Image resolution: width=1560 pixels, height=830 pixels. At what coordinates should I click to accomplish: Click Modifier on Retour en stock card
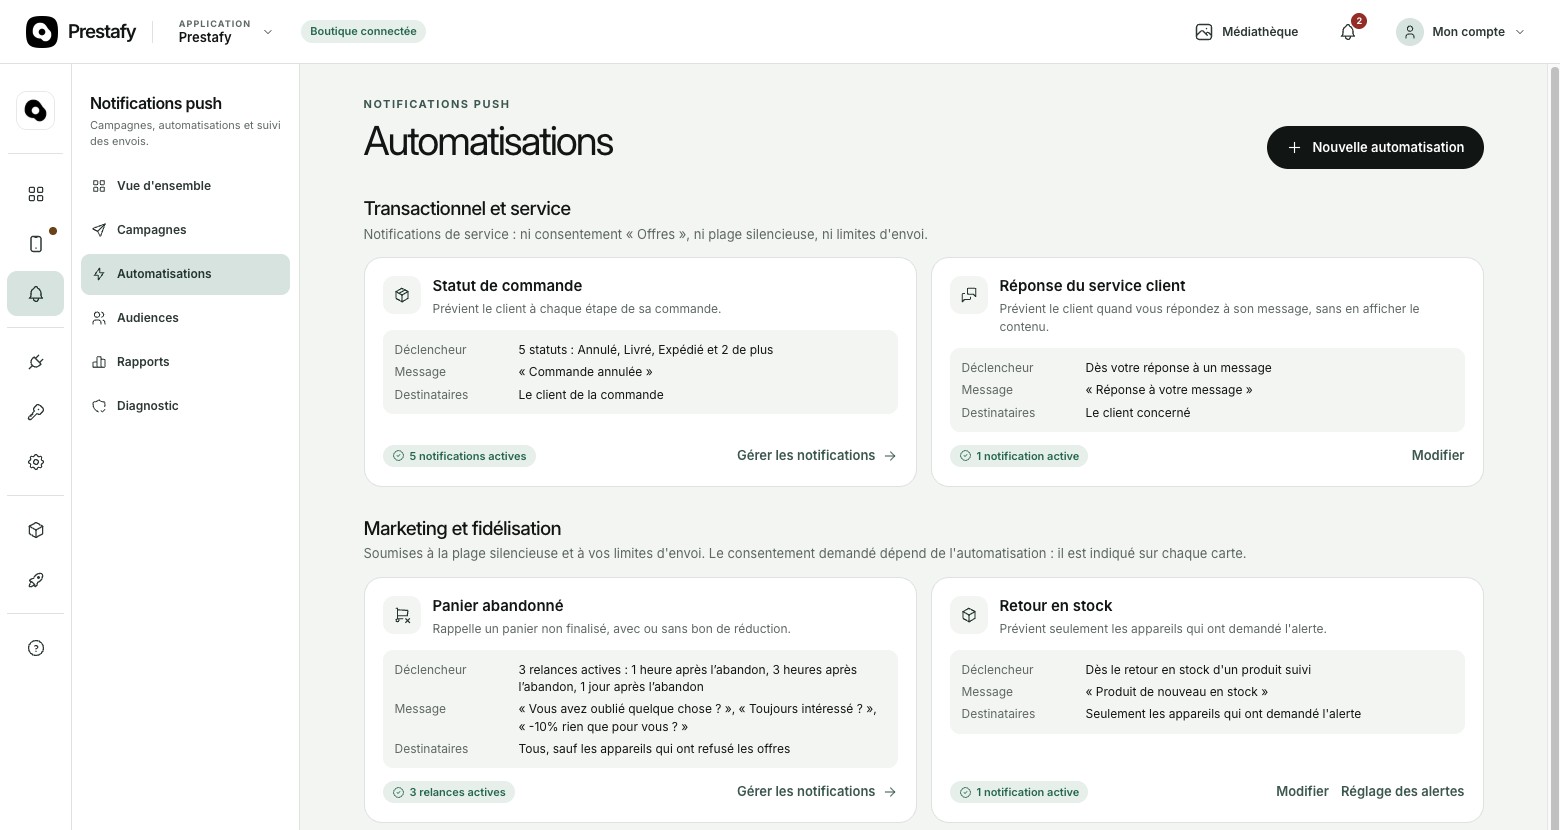click(1302, 792)
